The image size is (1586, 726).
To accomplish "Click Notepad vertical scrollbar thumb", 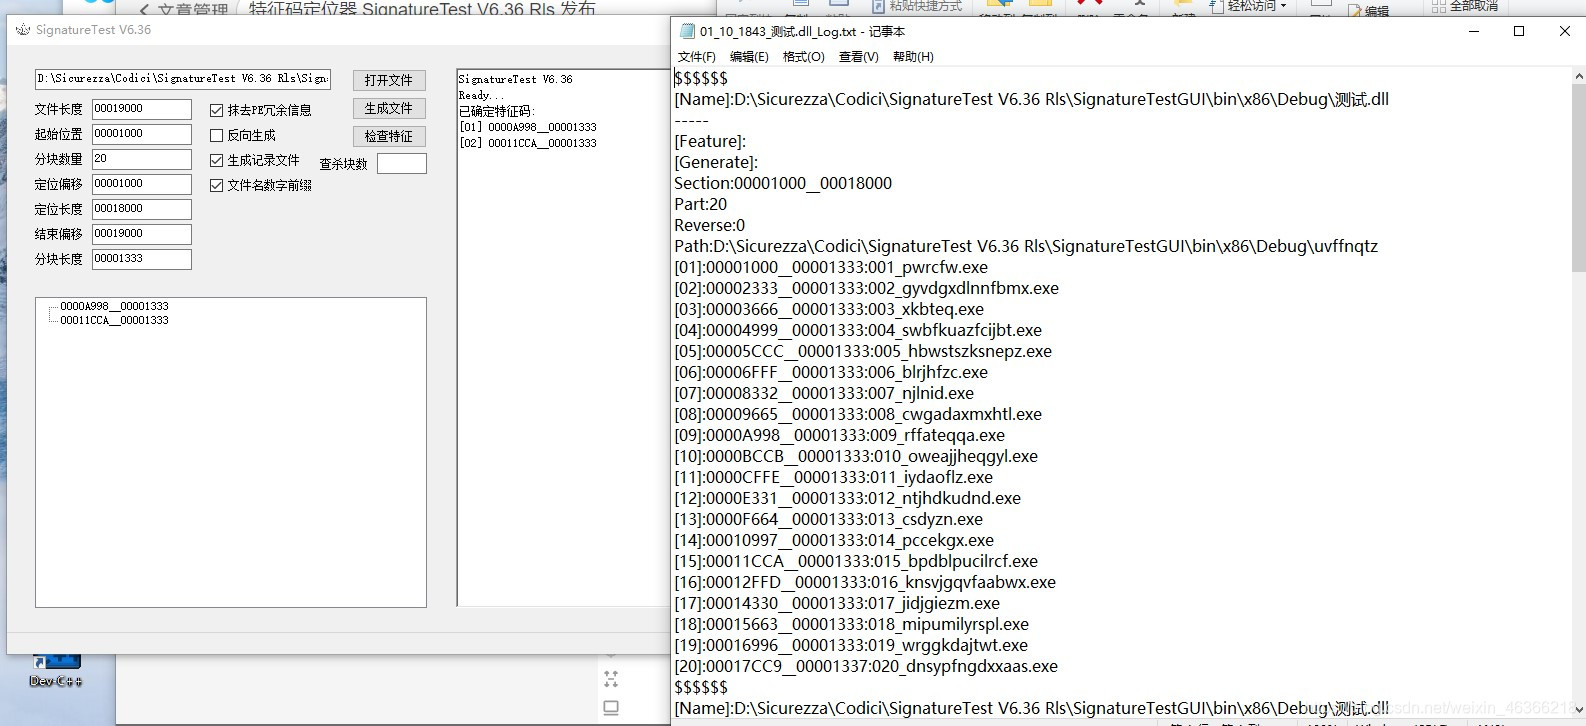I will 1578,178.
